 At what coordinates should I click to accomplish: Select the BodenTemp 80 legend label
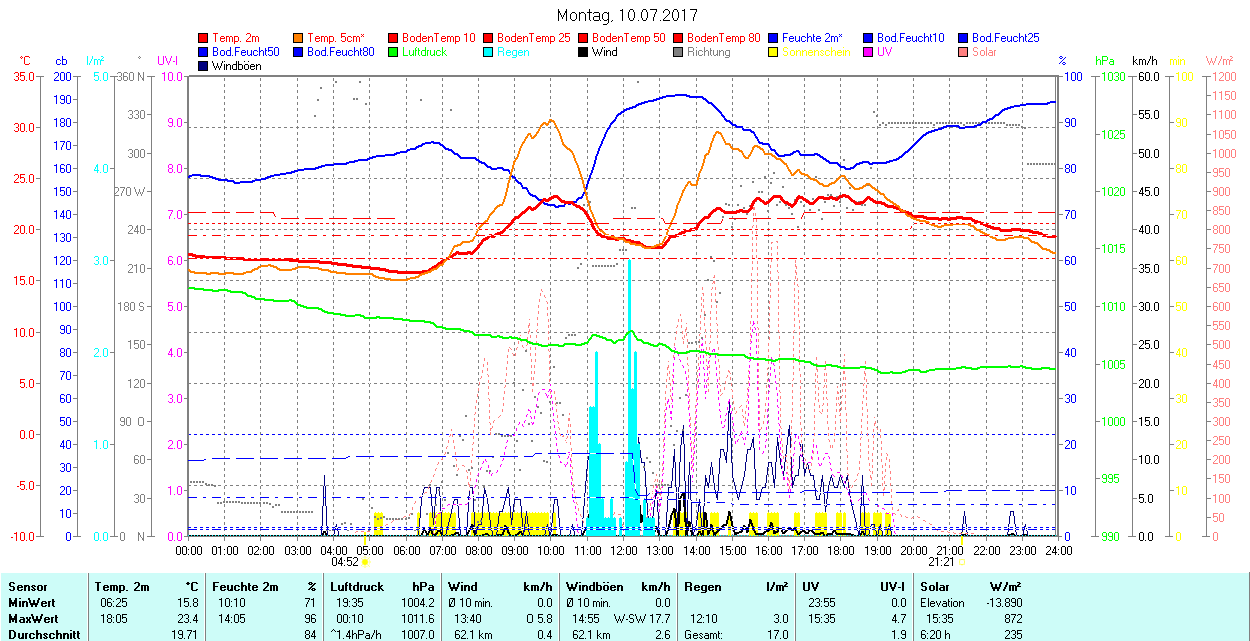(x=724, y=37)
